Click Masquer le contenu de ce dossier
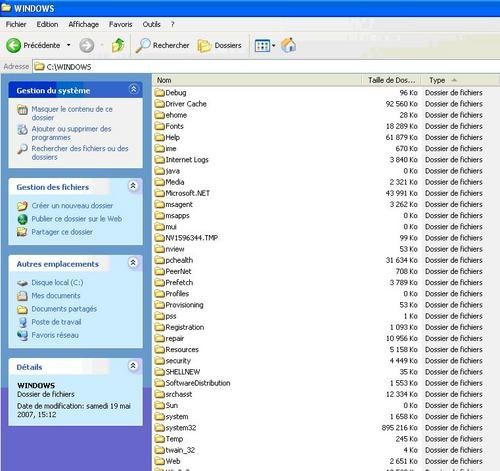The width and height of the screenshot is (500, 471). click(x=72, y=113)
